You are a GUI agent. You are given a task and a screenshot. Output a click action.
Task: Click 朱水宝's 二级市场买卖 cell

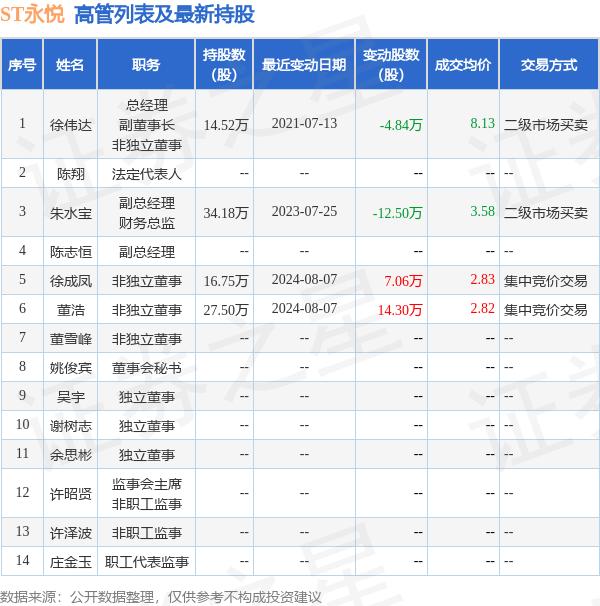click(x=545, y=213)
